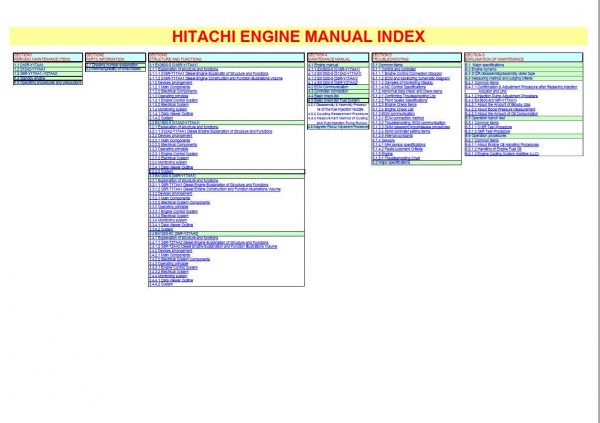The height and width of the screenshot is (423, 600).
Task: Open S6R Test Procedure link
Action: coord(488,131)
